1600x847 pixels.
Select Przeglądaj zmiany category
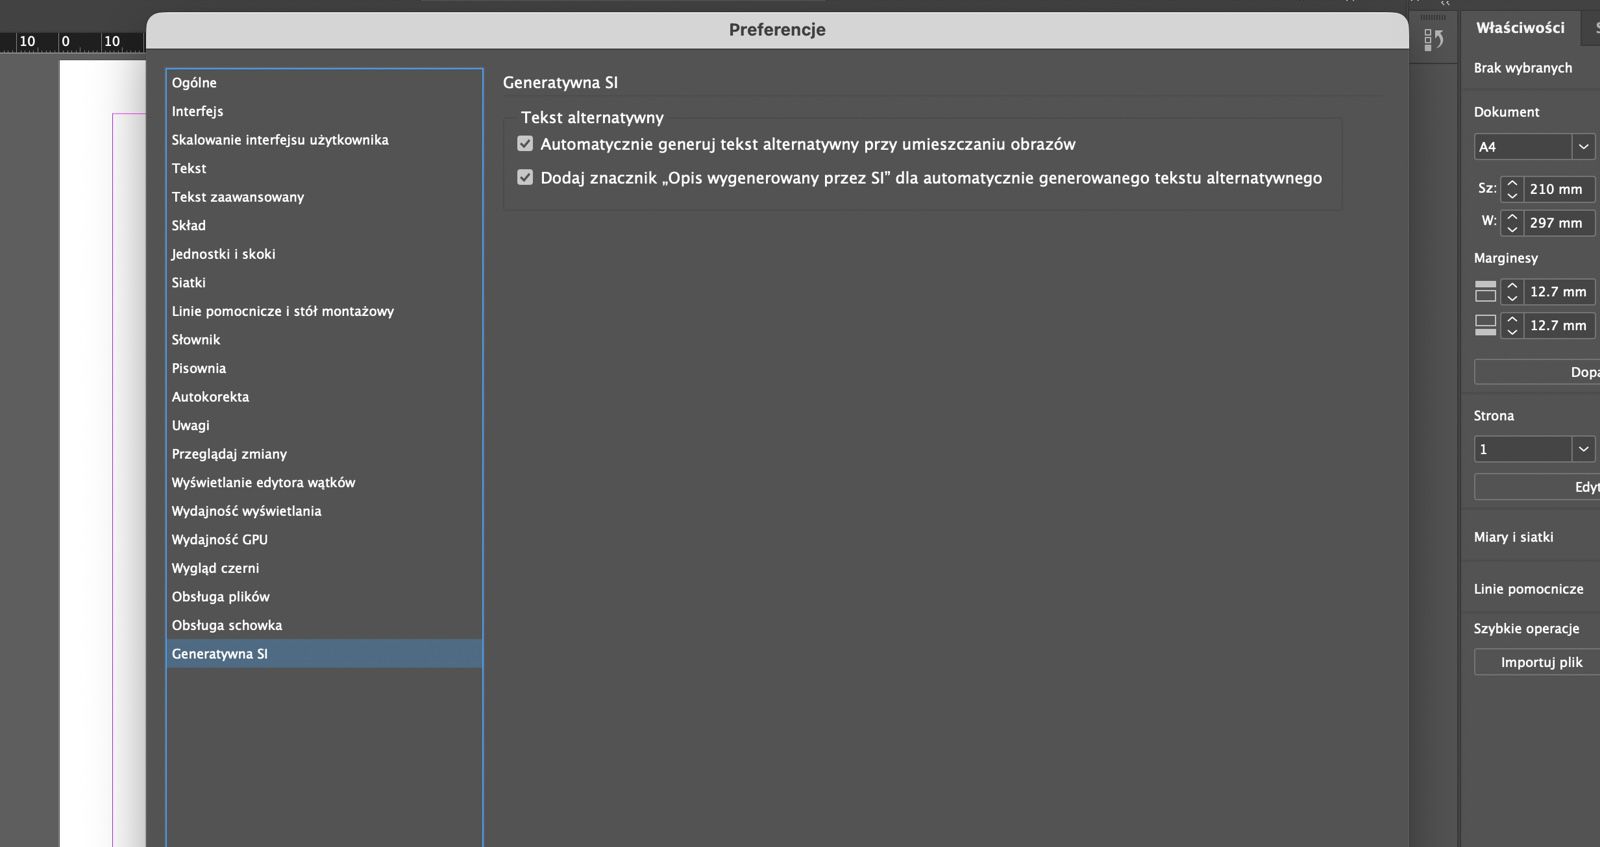point(324,454)
